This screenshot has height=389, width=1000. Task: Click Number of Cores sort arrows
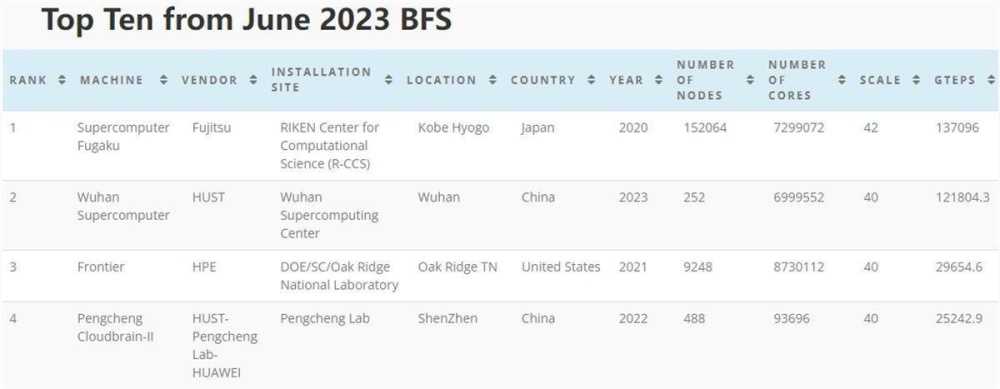(x=842, y=80)
